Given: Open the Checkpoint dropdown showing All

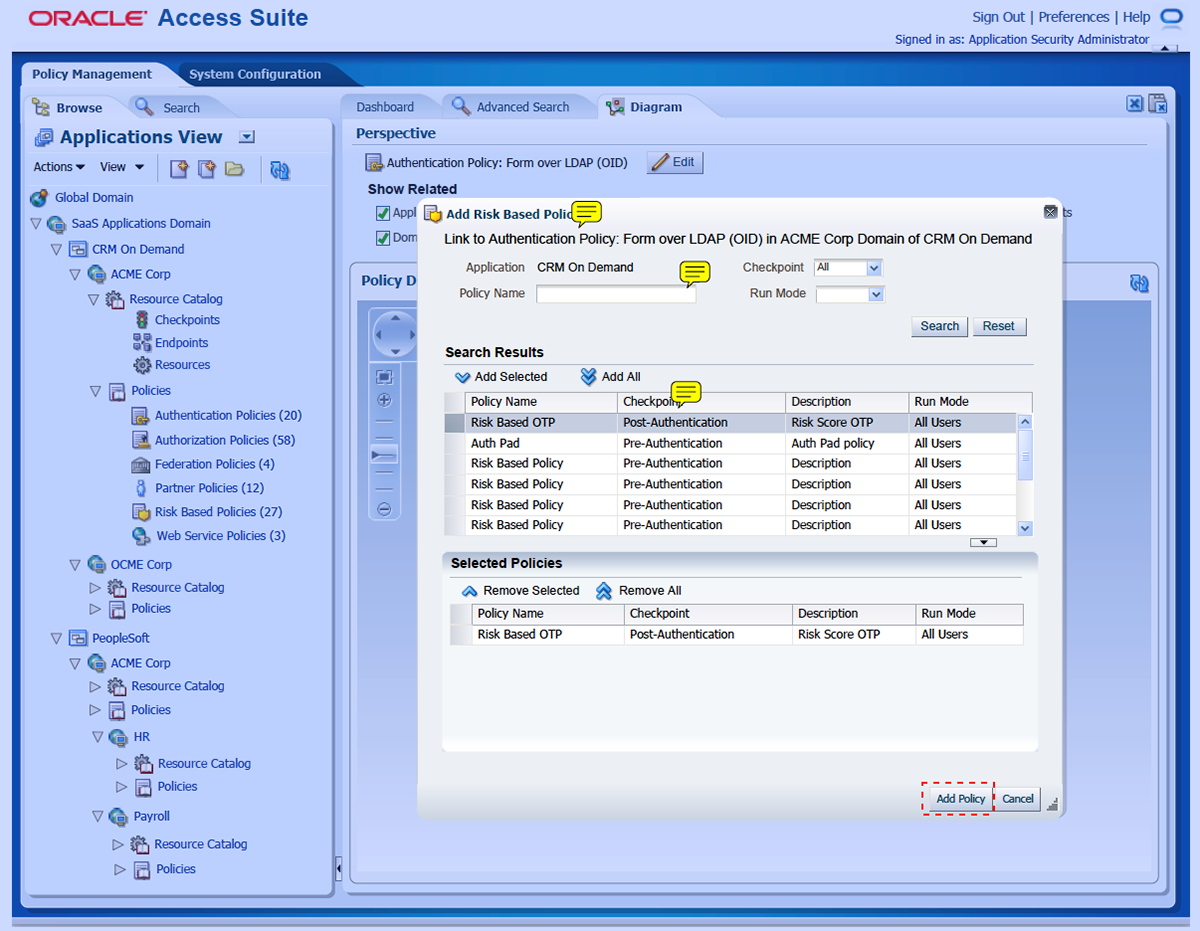Looking at the screenshot, I should (x=874, y=268).
